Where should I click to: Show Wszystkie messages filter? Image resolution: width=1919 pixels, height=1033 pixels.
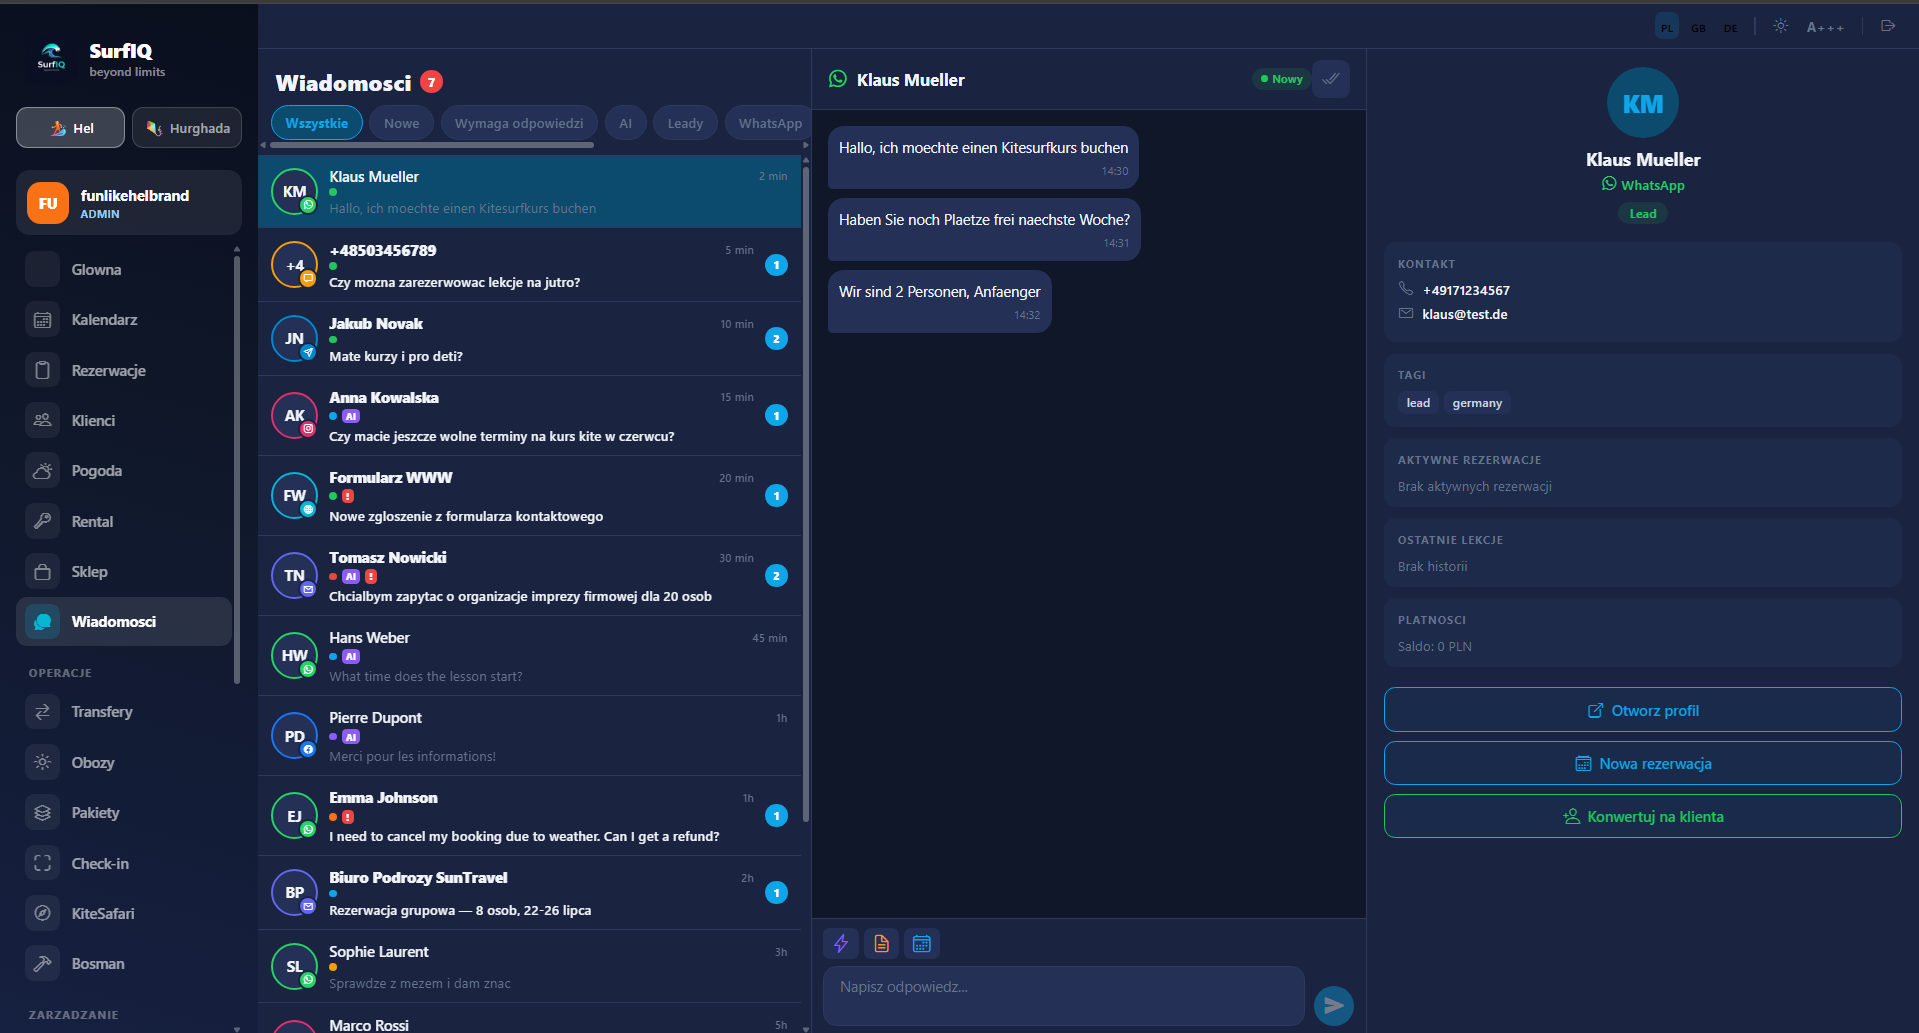click(317, 123)
